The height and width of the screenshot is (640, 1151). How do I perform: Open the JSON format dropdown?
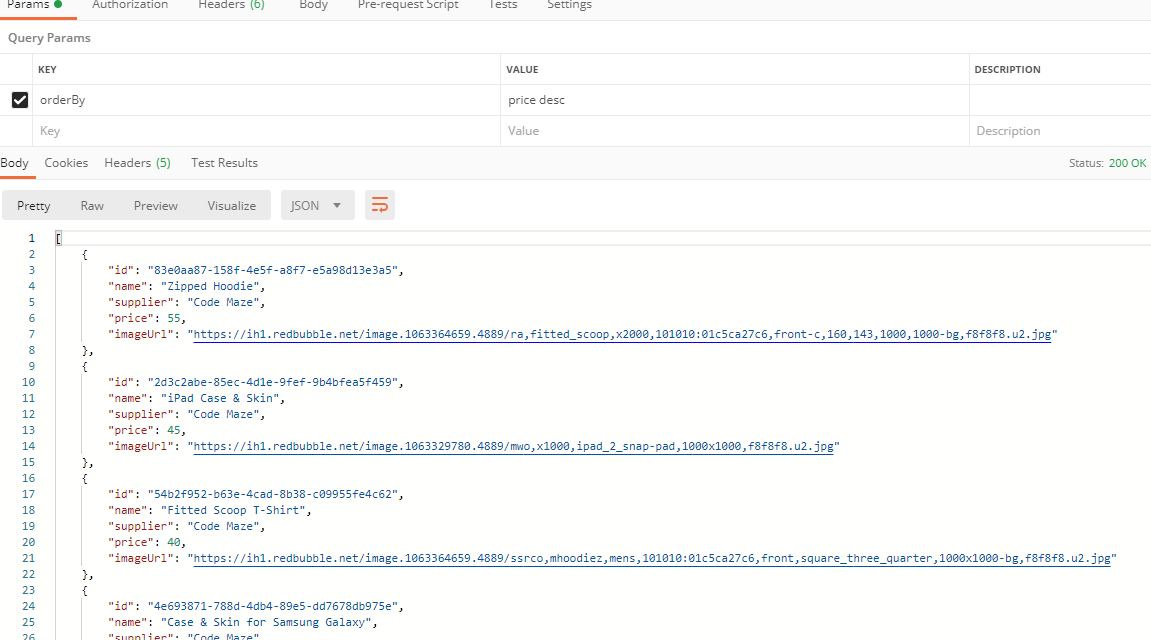coord(317,205)
